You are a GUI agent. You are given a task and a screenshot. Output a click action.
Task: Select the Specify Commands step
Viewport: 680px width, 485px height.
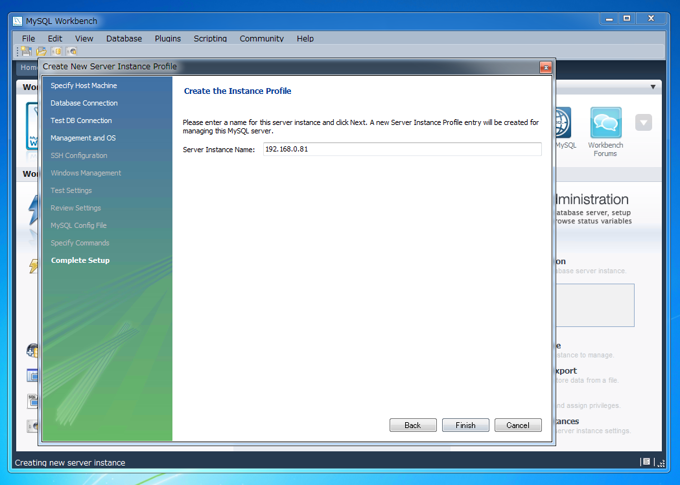pyautogui.click(x=80, y=243)
